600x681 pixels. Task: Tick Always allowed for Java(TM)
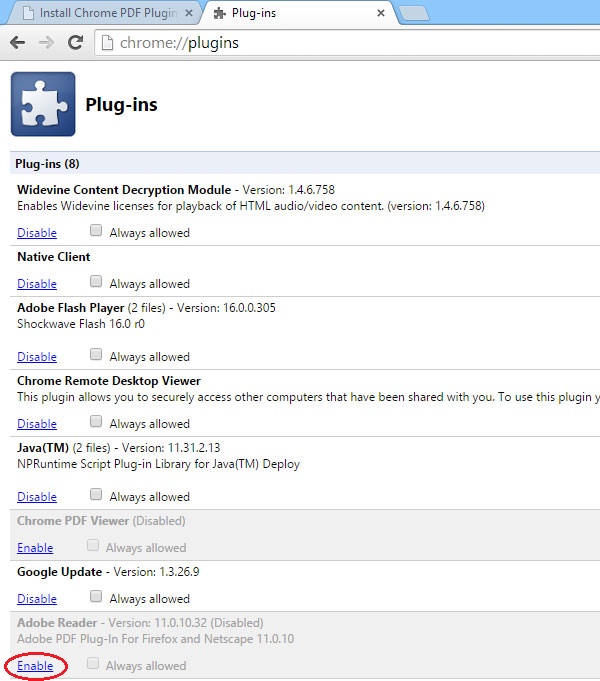click(x=96, y=495)
